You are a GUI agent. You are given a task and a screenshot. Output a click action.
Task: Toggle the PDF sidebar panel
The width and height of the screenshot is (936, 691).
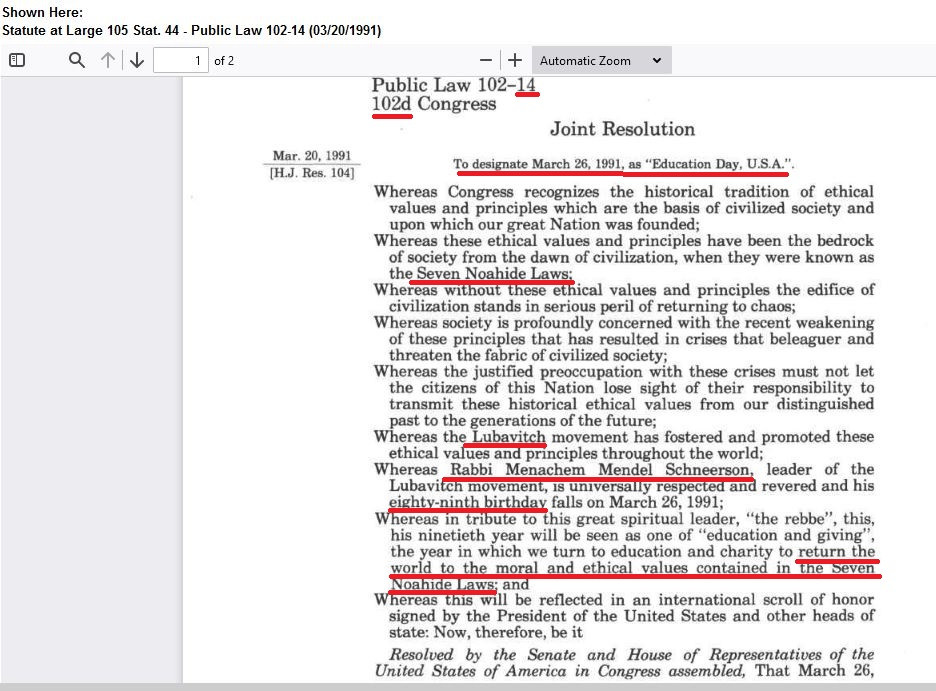[17, 60]
